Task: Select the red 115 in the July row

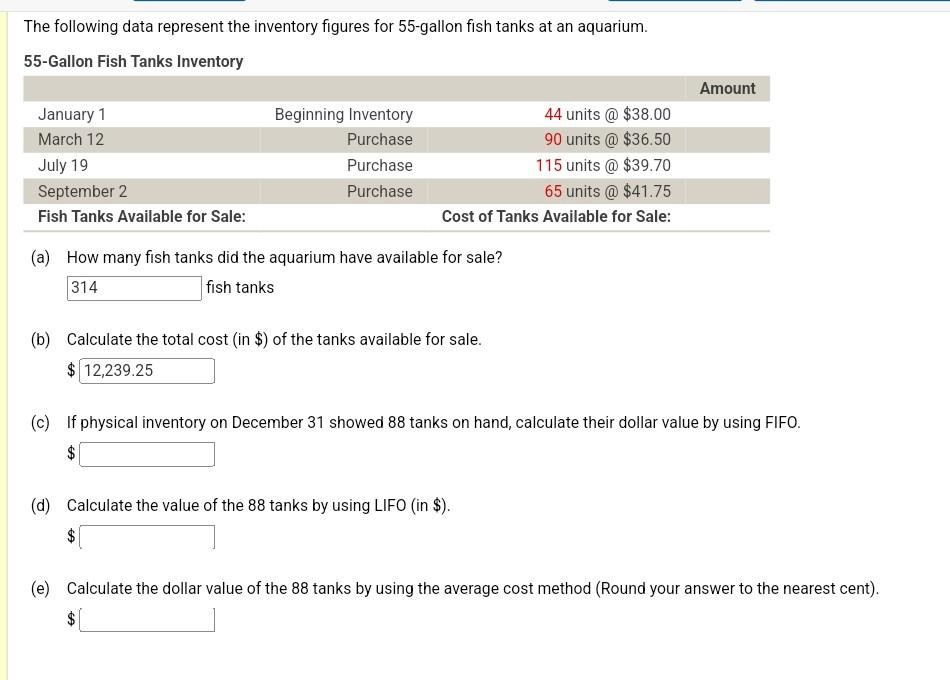Action: (549, 165)
